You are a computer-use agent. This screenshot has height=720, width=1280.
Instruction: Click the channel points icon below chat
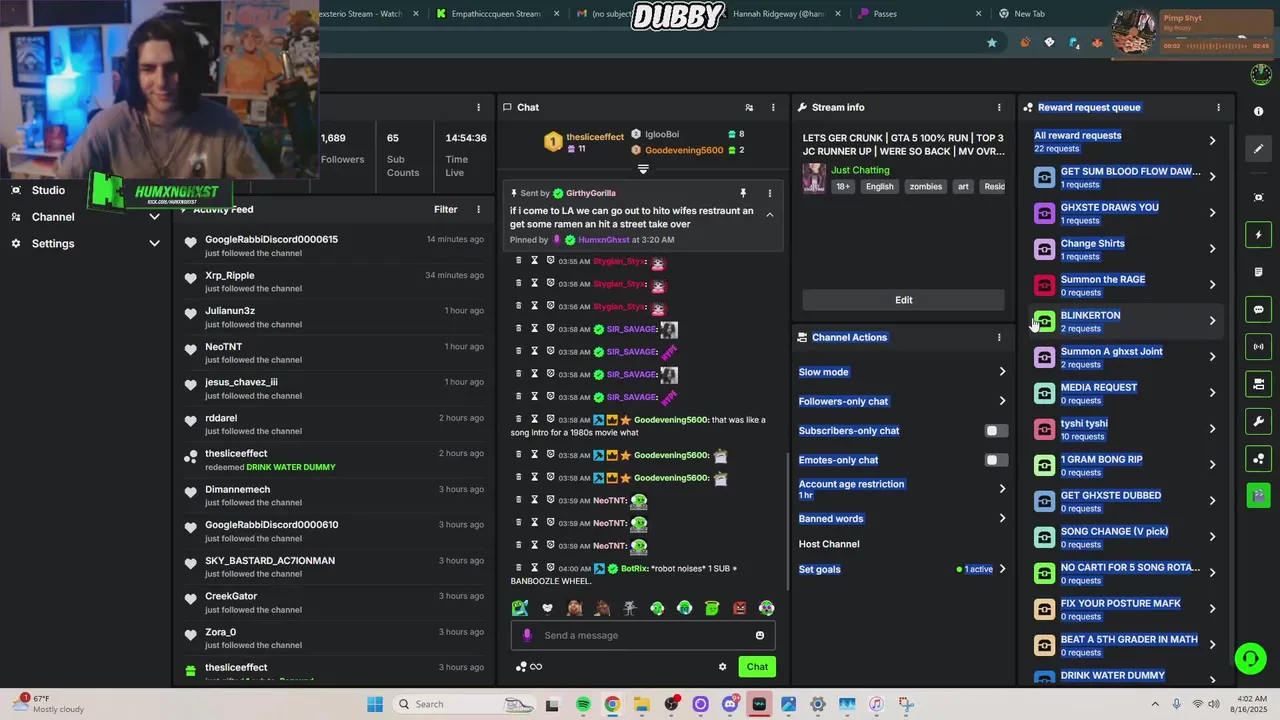point(521,667)
